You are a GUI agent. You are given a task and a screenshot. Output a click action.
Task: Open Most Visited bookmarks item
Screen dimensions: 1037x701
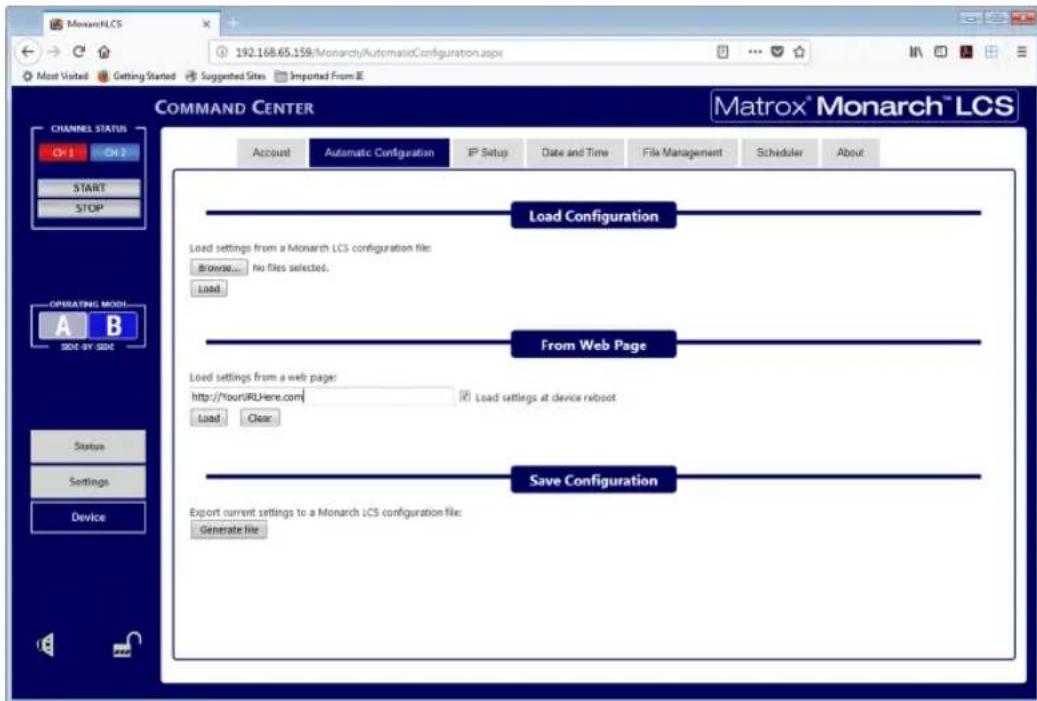pyautogui.click(x=56, y=76)
